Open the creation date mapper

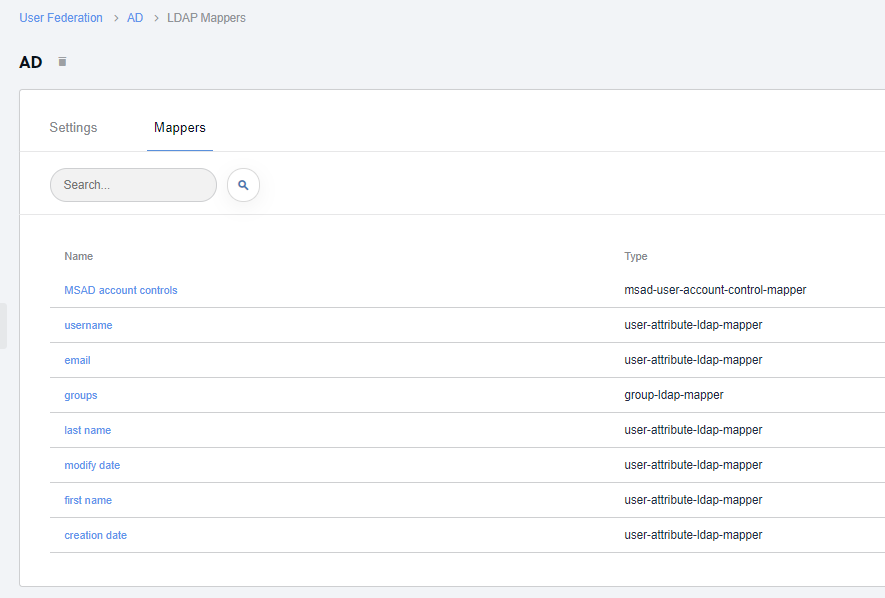pos(95,535)
